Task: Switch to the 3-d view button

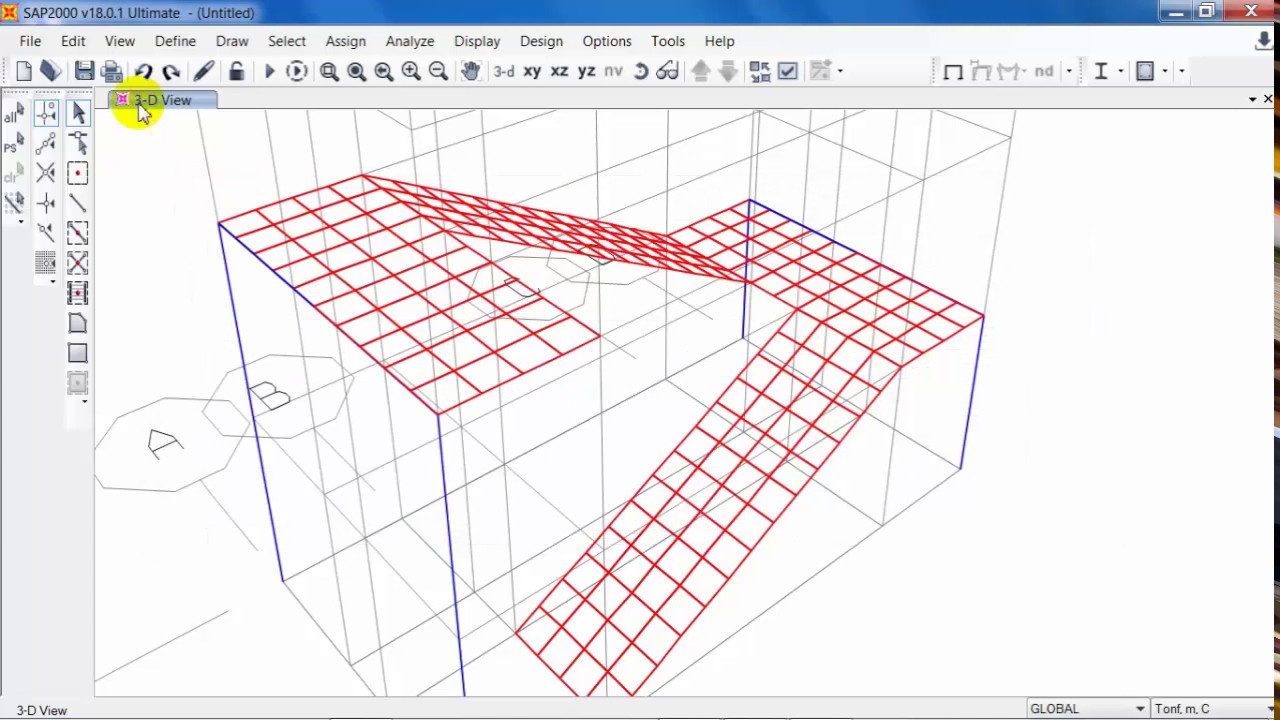Action: (x=504, y=71)
